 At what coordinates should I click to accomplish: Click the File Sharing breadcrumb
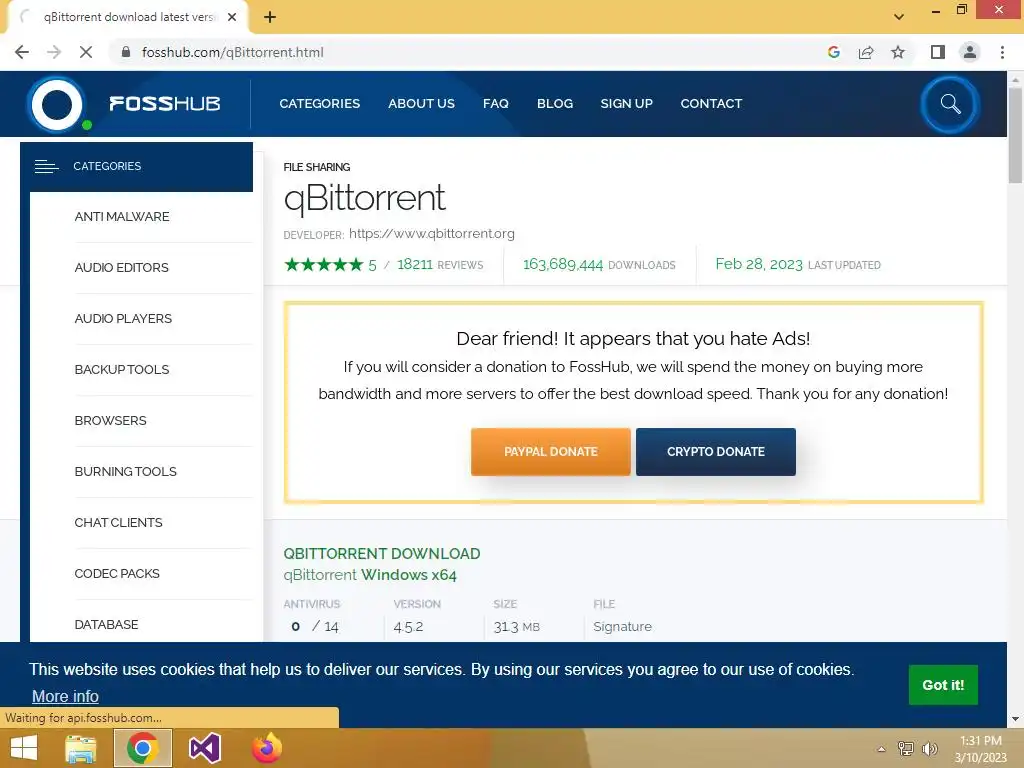pos(317,167)
